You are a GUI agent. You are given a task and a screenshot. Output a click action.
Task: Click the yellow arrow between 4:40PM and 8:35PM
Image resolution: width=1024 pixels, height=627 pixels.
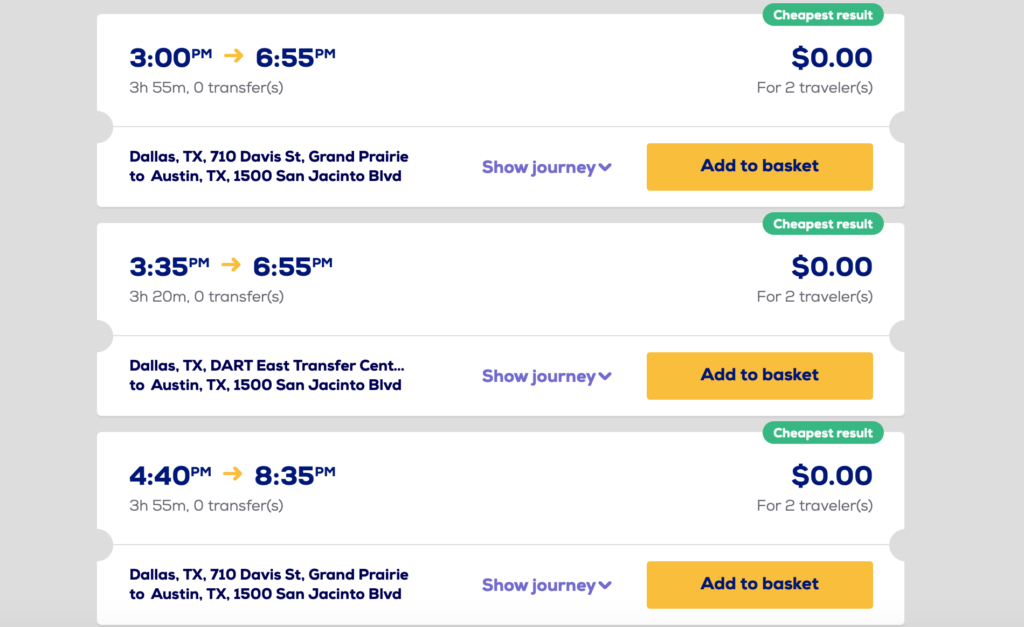[232, 474]
